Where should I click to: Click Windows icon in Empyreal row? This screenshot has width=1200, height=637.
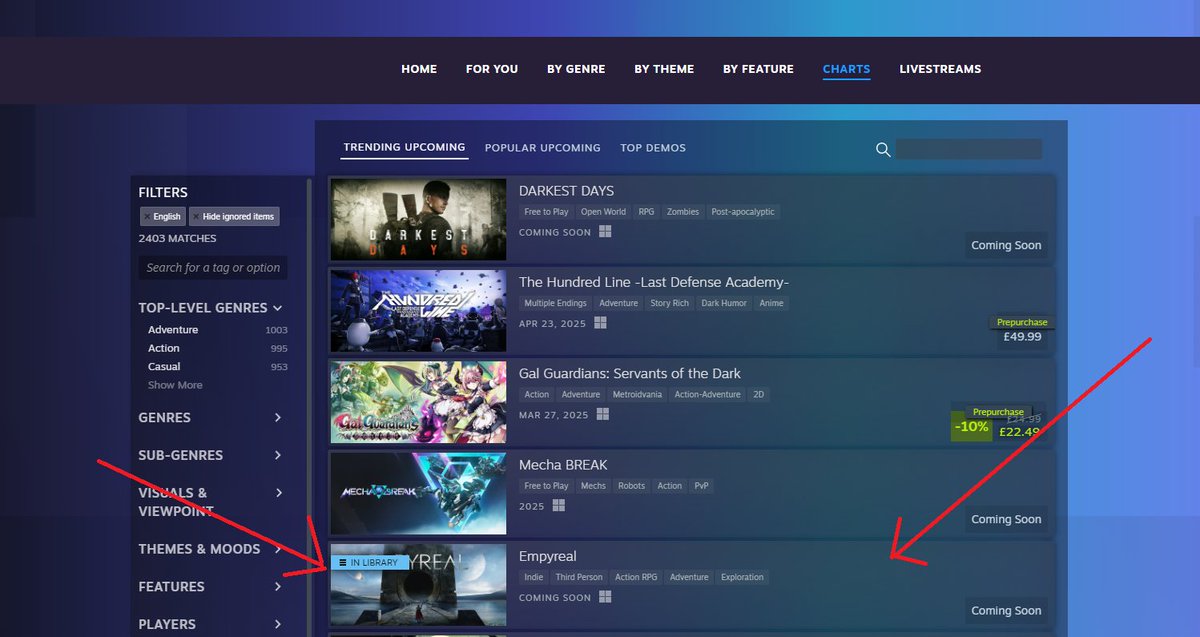coord(605,597)
